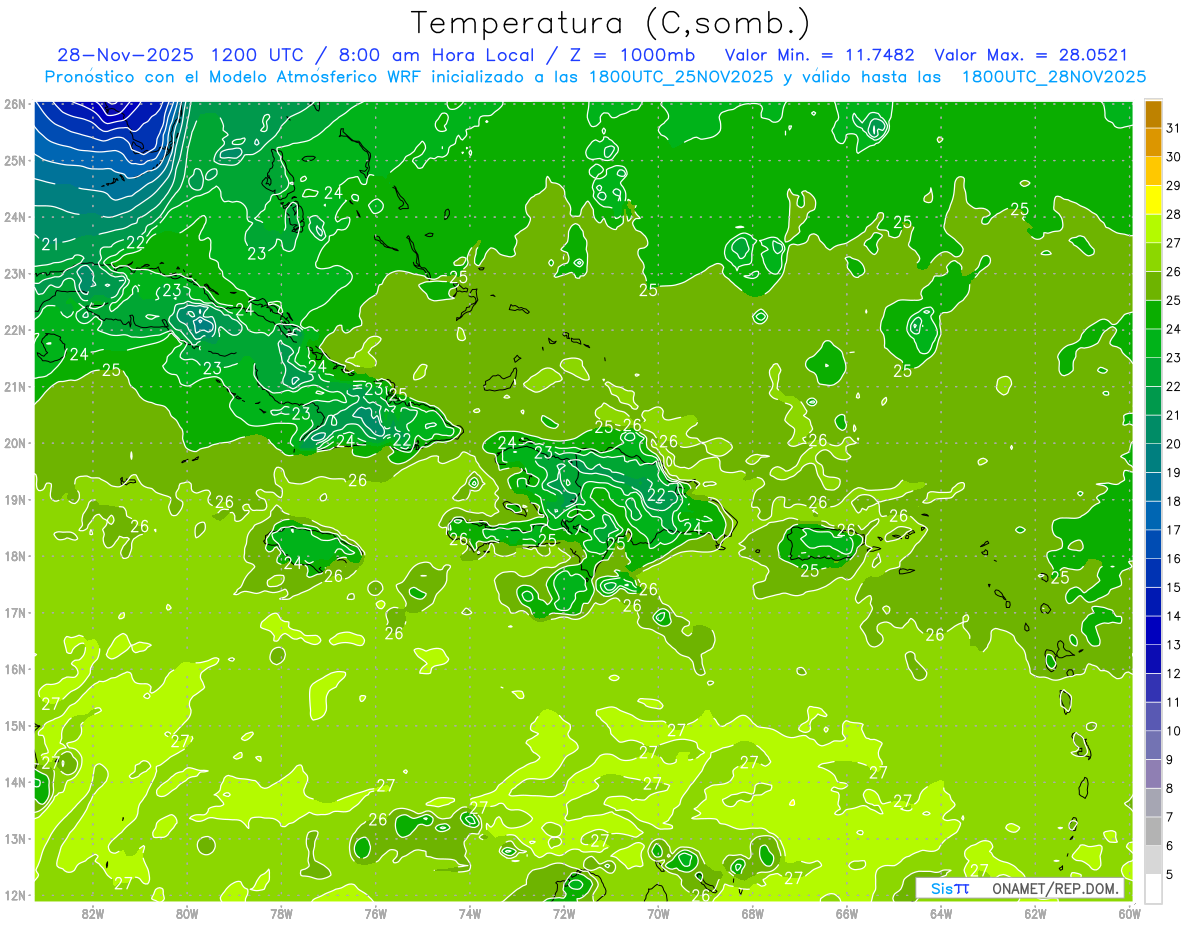The image size is (1200, 927).
Task: Click the '74W' longitude axis label
Action: click(470, 913)
